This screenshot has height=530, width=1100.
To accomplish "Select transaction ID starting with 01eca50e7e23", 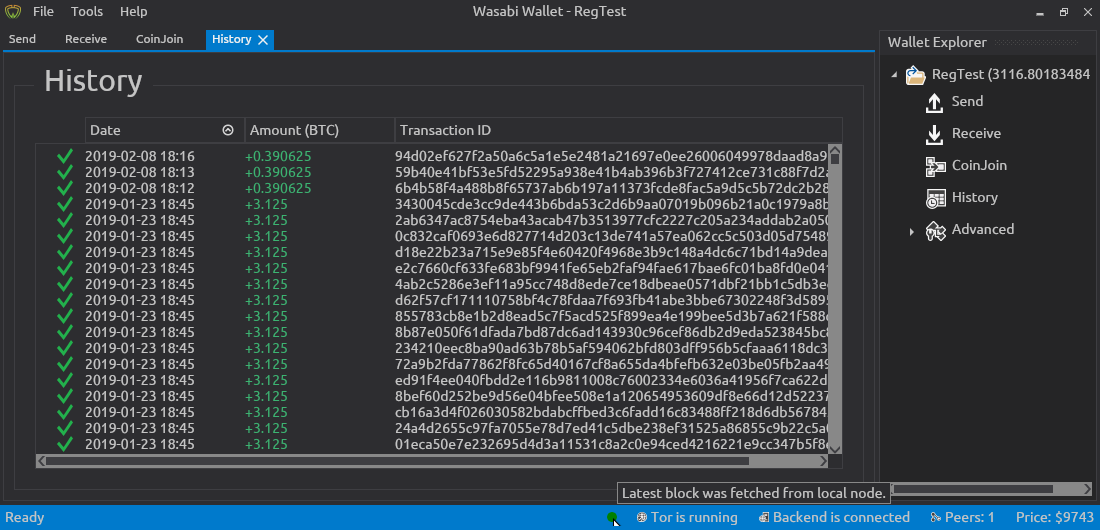I will (x=611, y=444).
